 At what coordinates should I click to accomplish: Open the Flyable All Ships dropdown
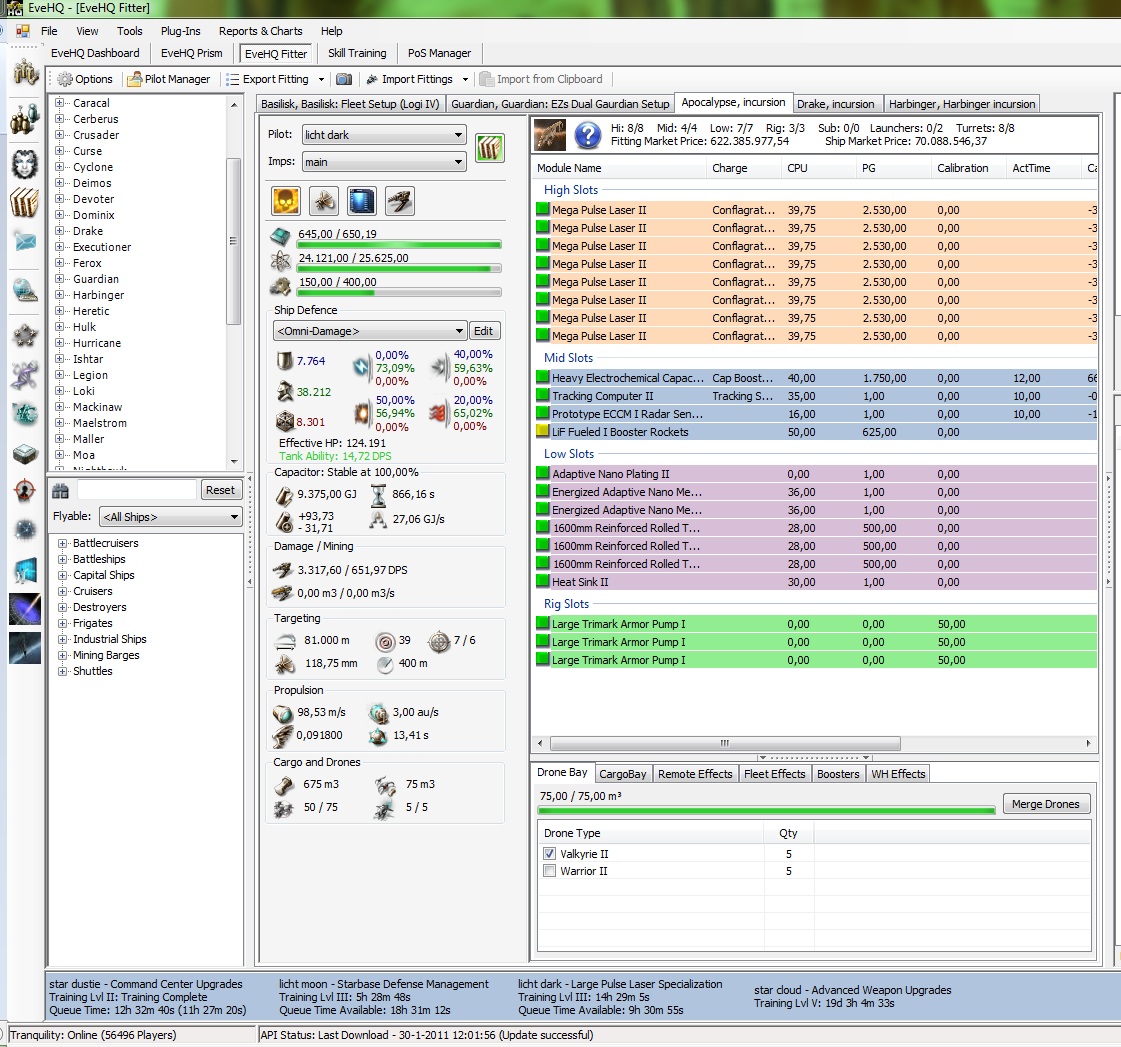171,517
